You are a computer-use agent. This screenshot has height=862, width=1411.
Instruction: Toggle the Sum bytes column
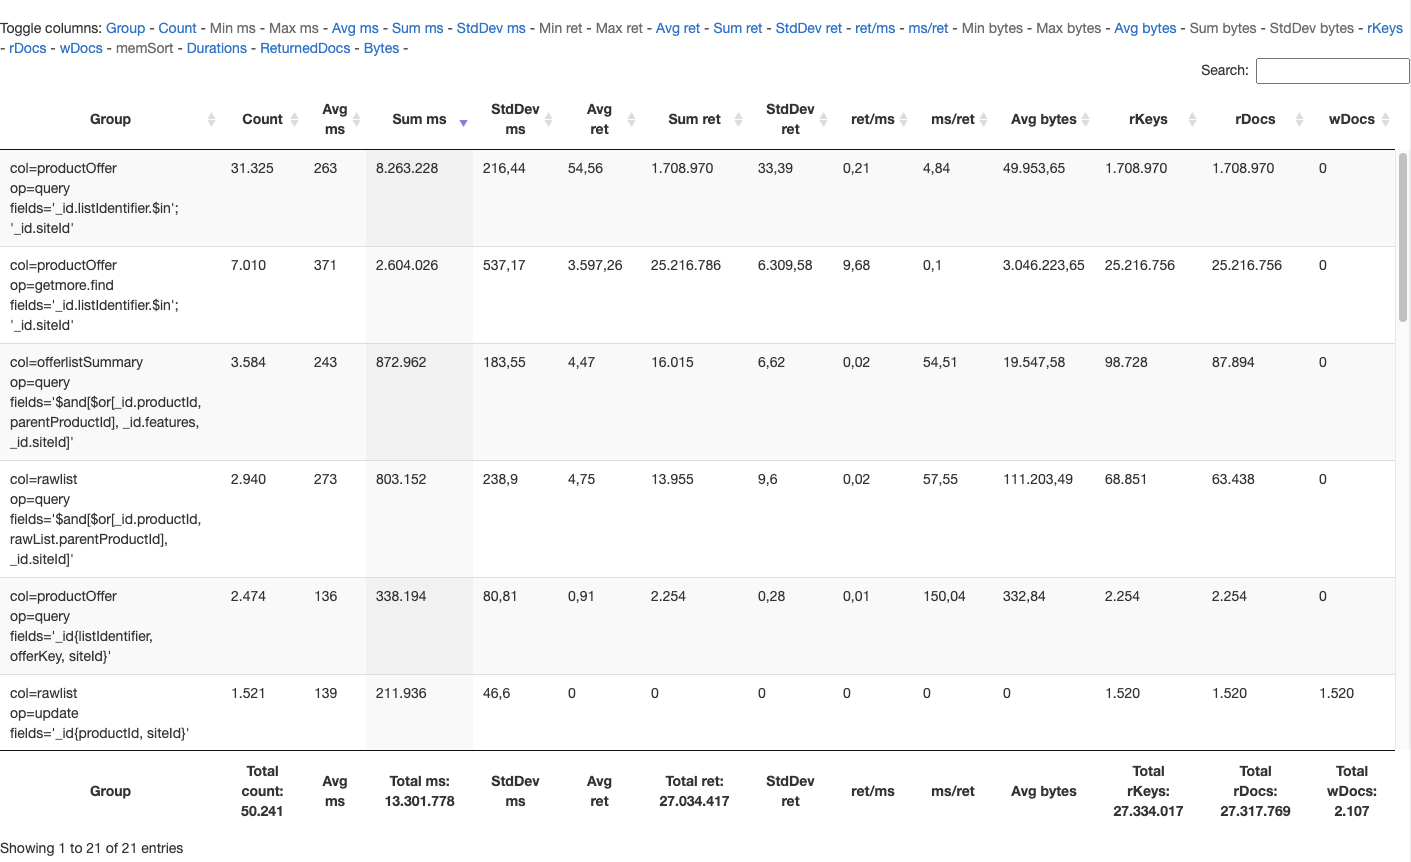pos(1223,28)
